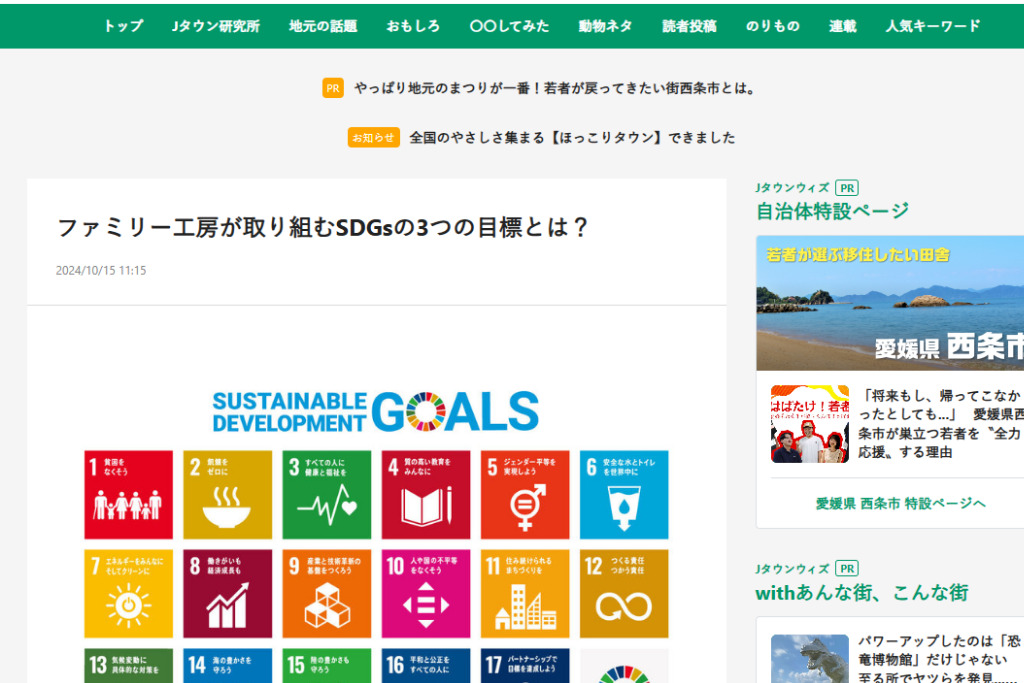Open the withあんな街、こんな街 heading
The image size is (1024, 683).
[861, 593]
